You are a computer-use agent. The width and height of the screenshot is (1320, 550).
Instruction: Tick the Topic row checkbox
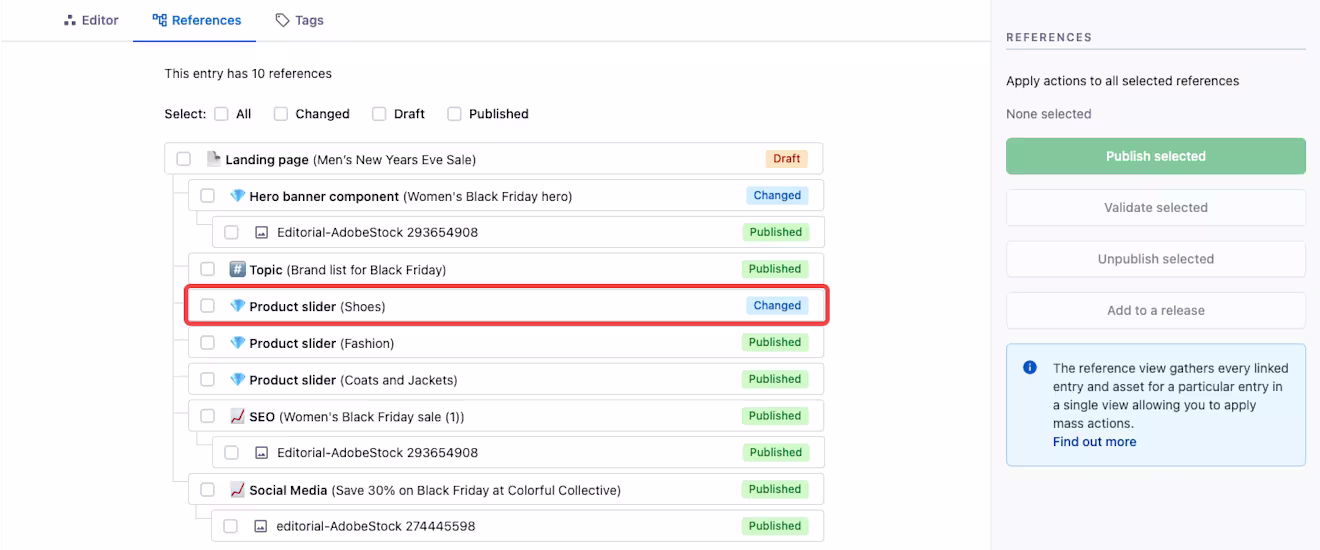(x=207, y=269)
